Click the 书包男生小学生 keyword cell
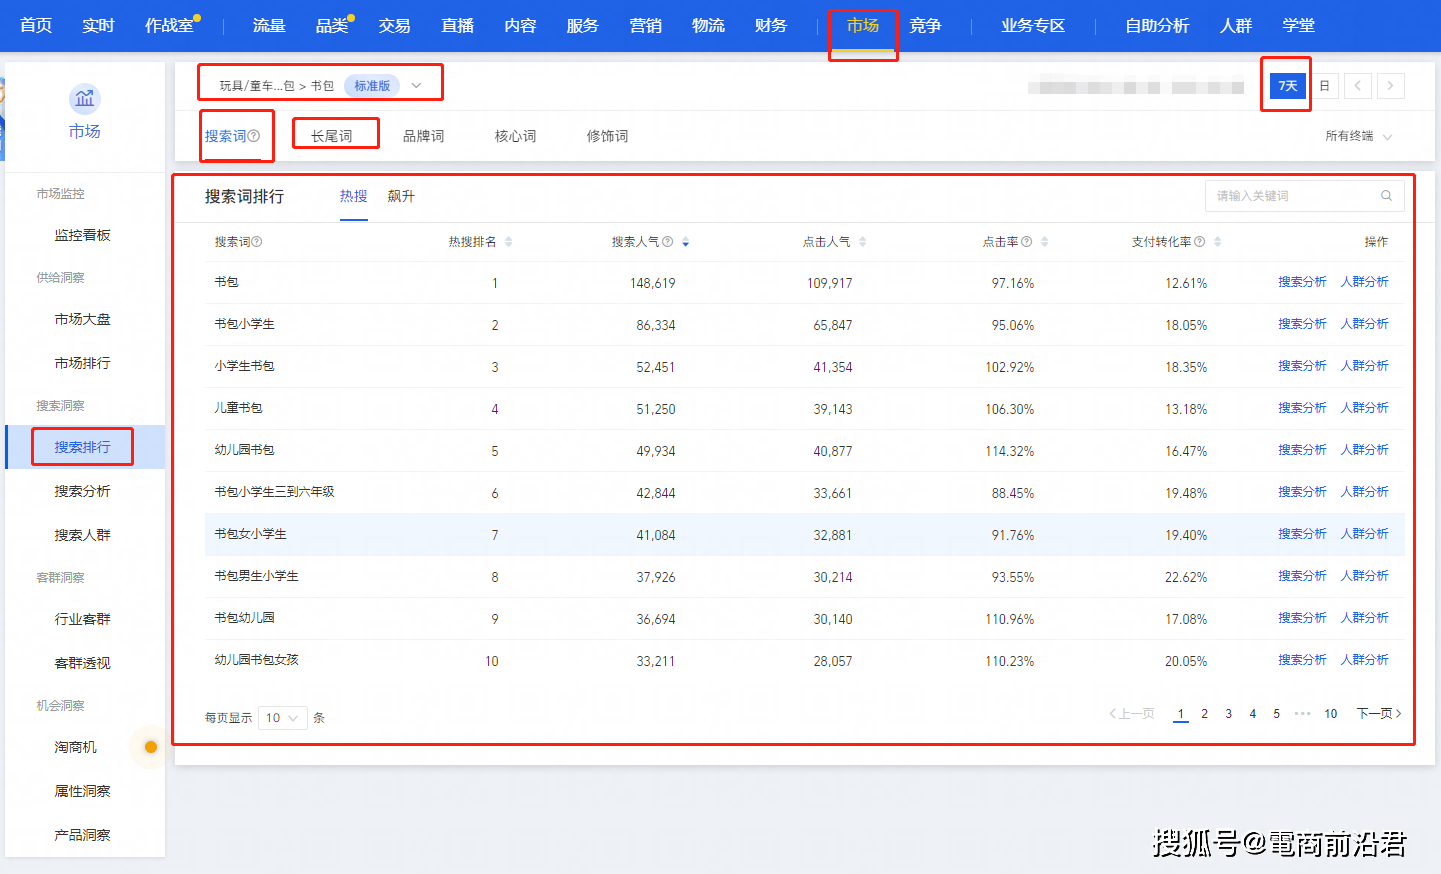 256,576
